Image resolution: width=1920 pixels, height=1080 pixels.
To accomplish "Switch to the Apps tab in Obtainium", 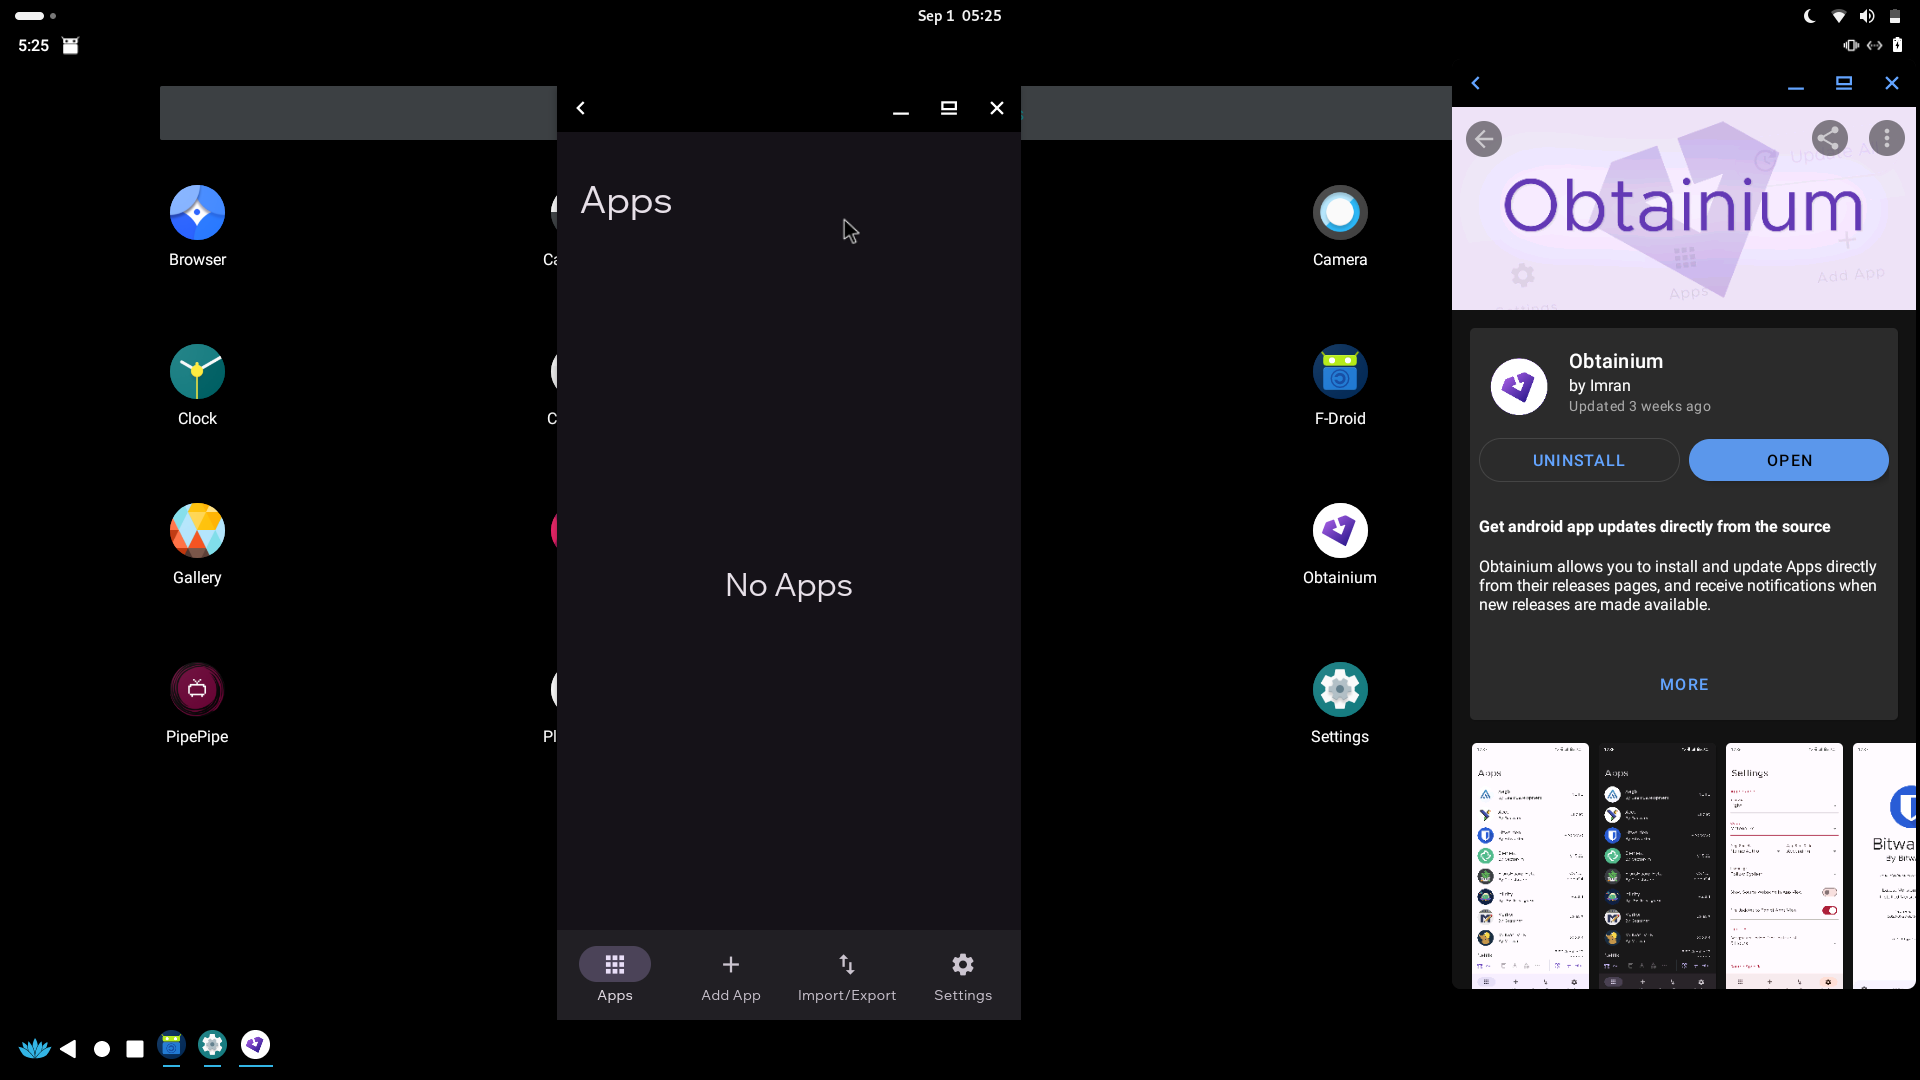I will pyautogui.click(x=615, y=975).
